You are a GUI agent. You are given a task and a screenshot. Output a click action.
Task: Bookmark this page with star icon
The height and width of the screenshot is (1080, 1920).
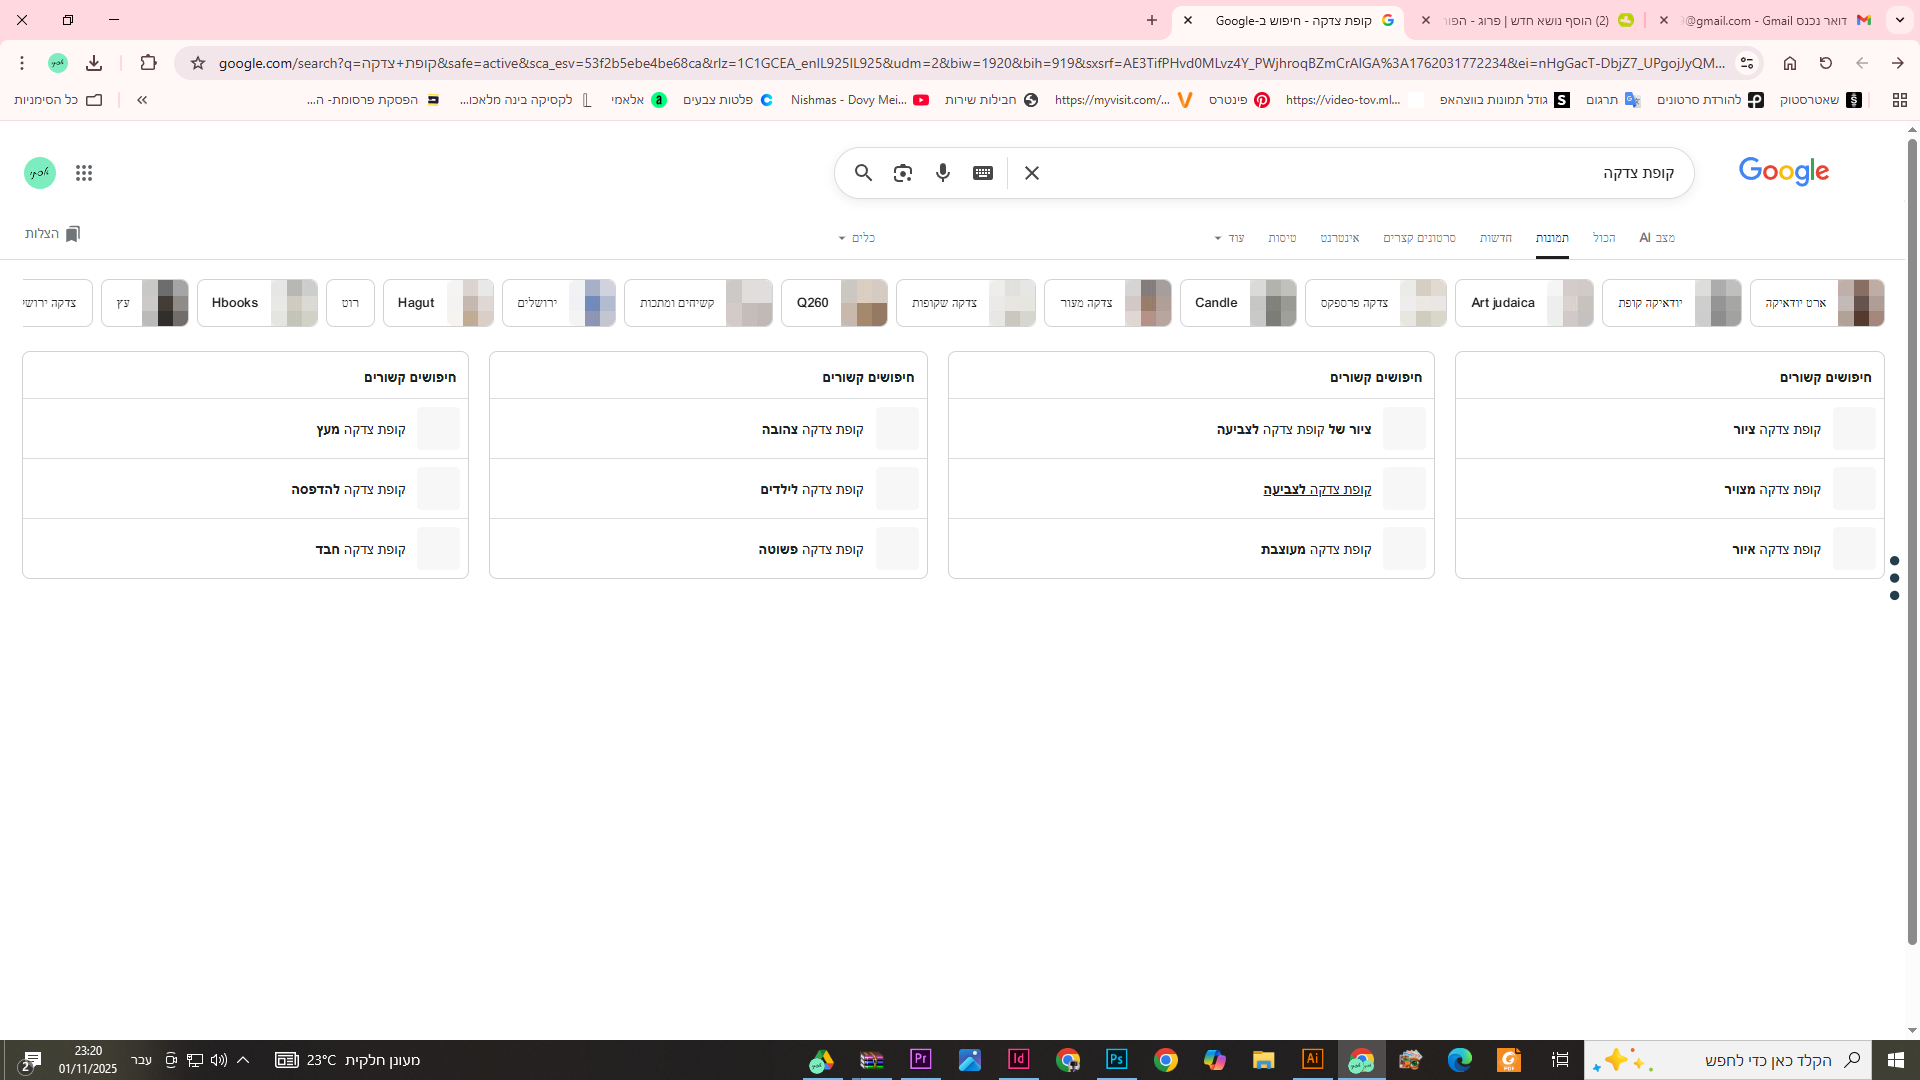coord(198,63)
